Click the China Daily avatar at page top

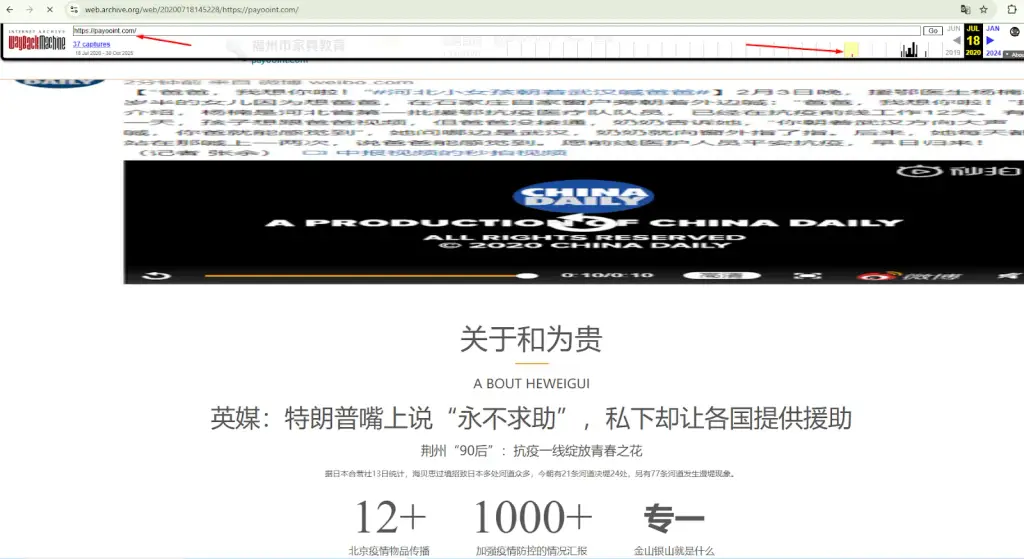tap(59, 82)
